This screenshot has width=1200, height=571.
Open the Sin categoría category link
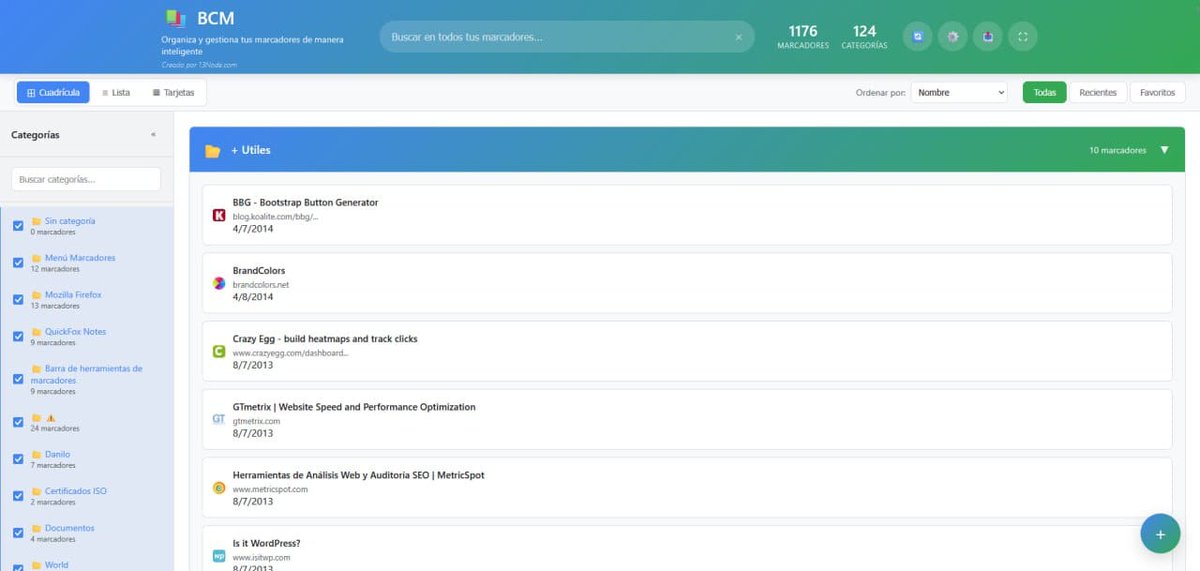[70, 221]
